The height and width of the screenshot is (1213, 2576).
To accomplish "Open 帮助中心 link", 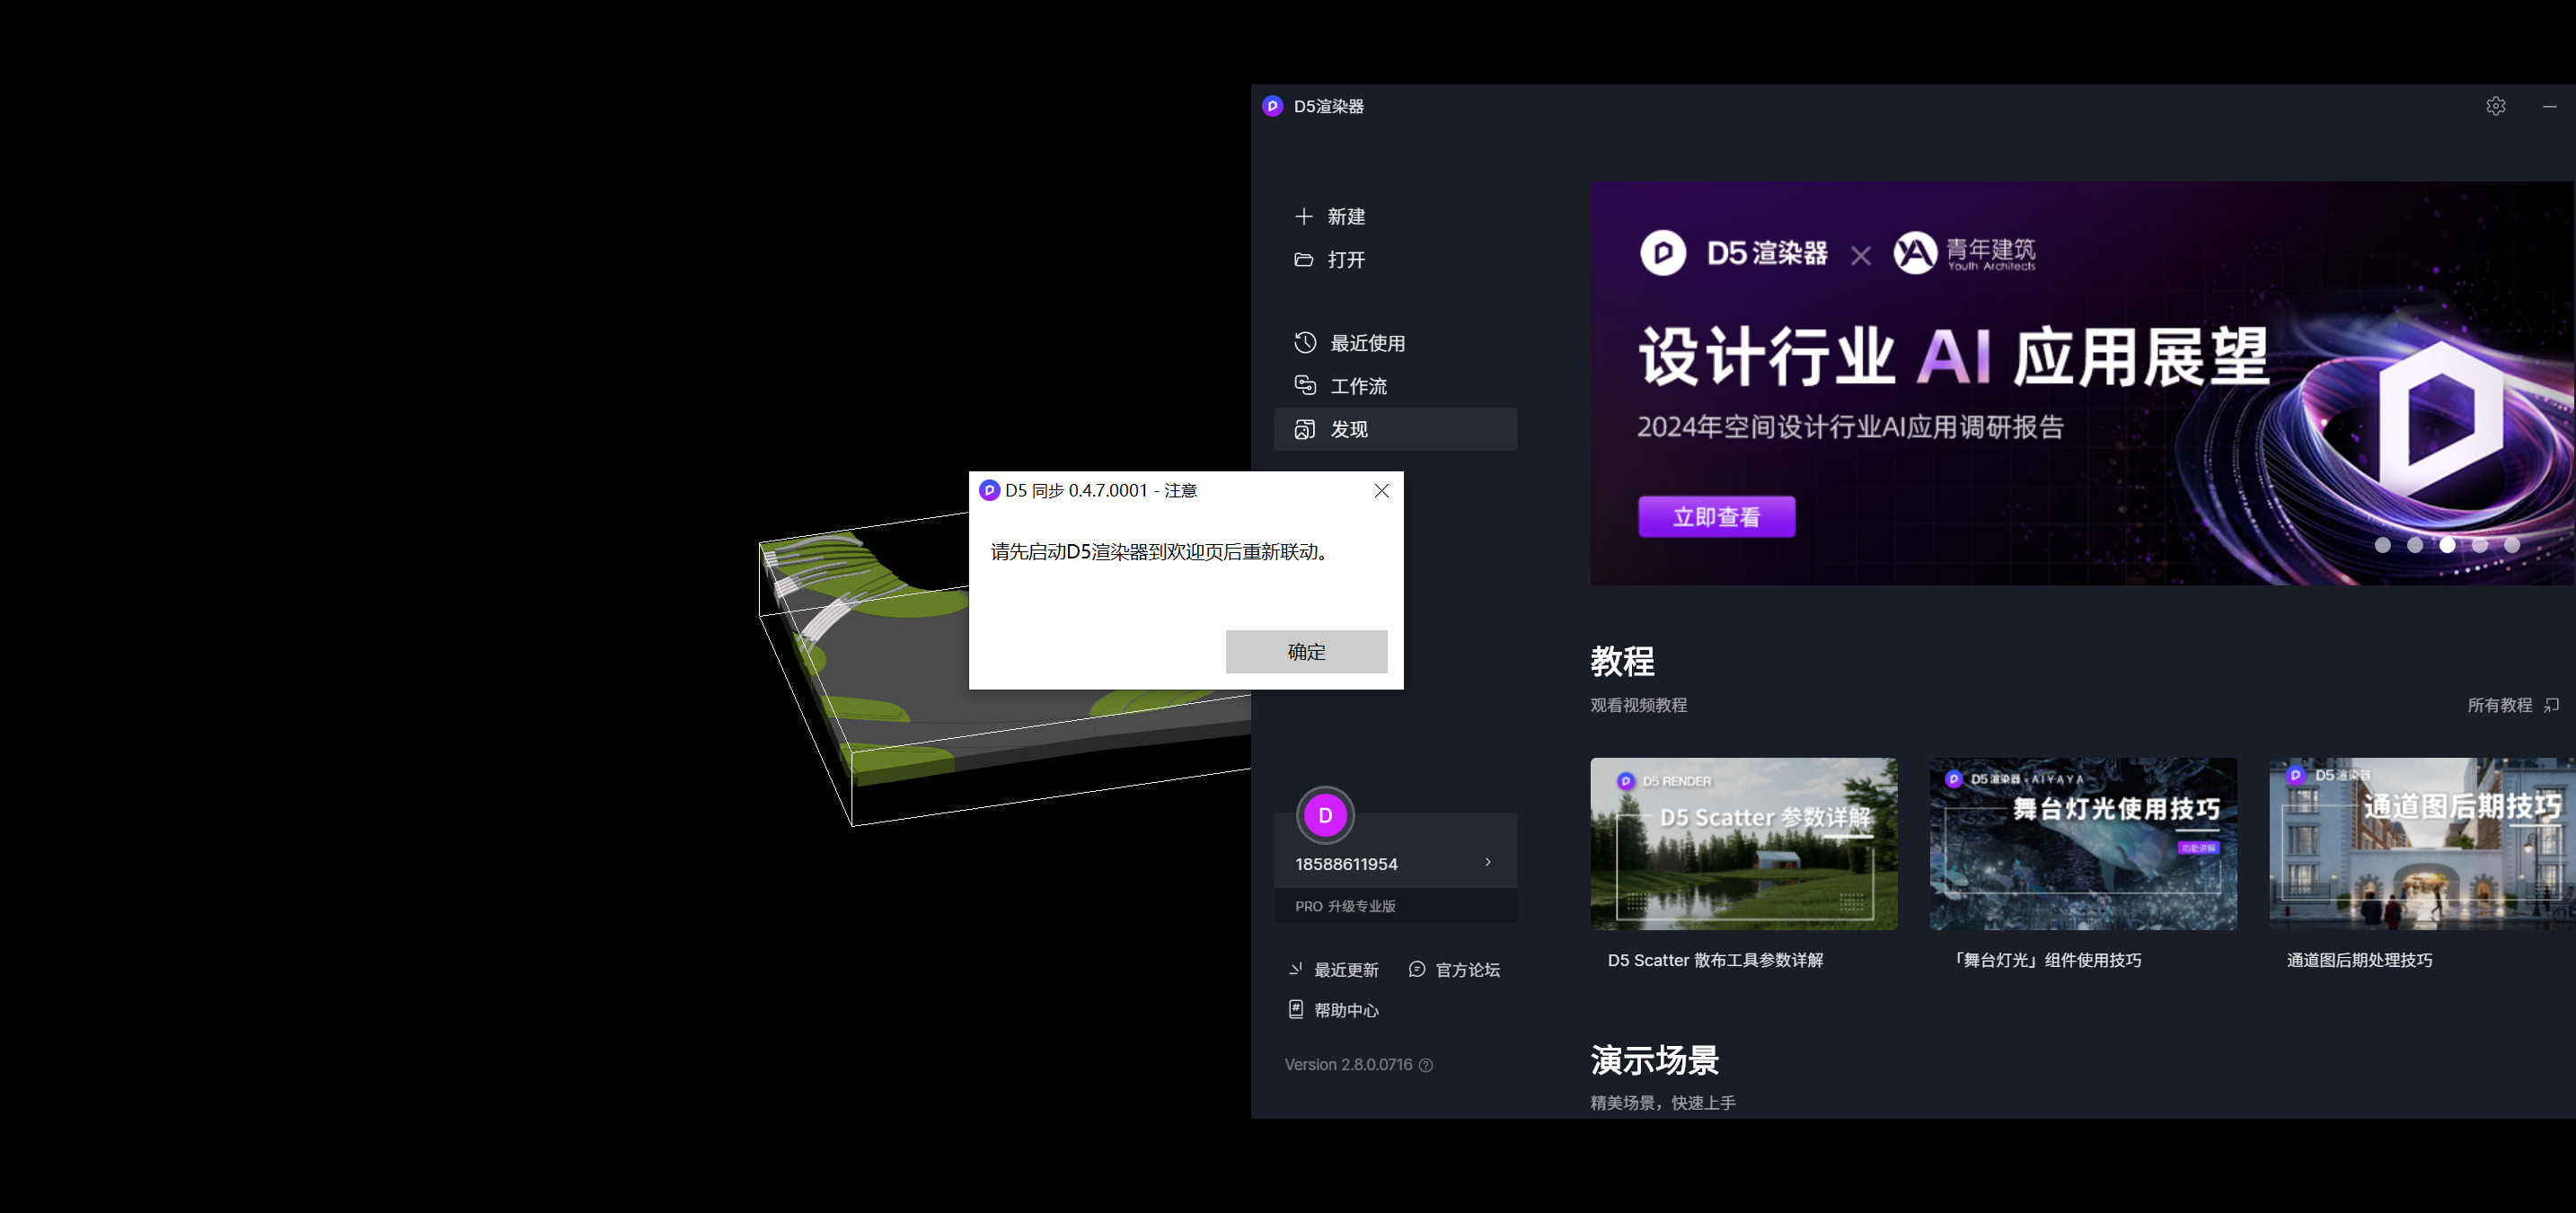I will (1346, 1010).
